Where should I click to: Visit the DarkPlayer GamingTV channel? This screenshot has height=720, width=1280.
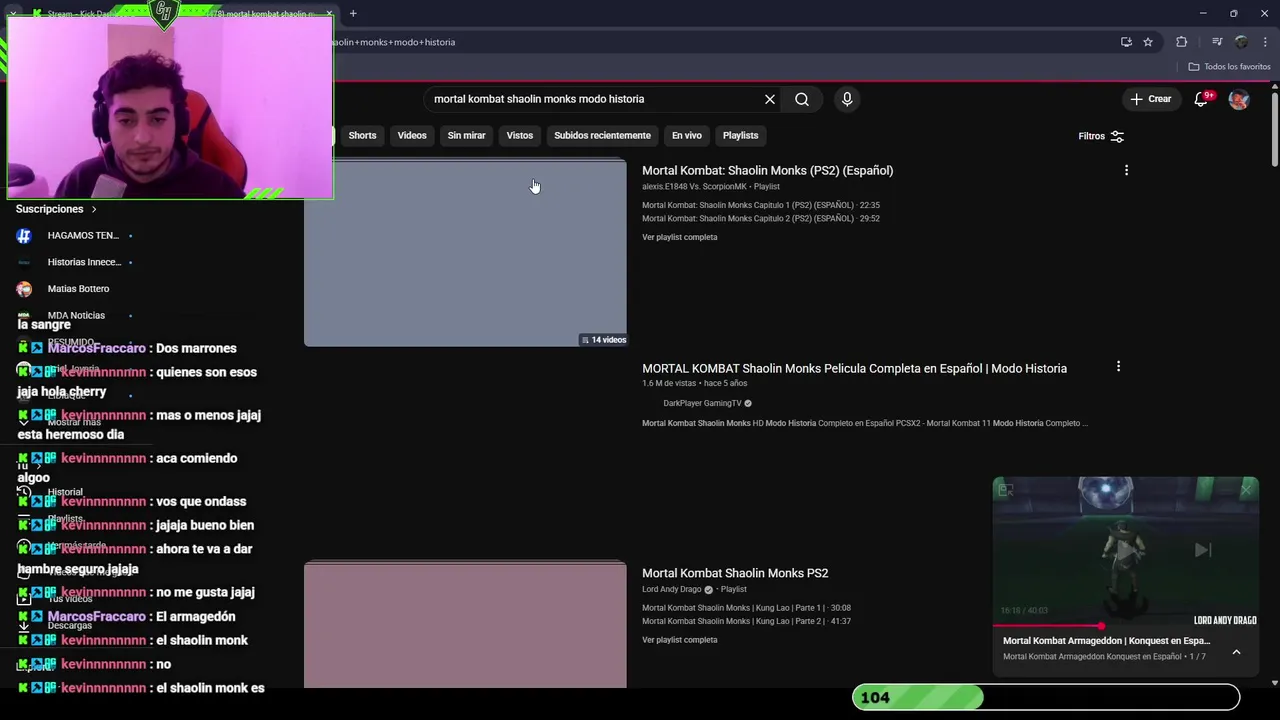coord(702,403)
